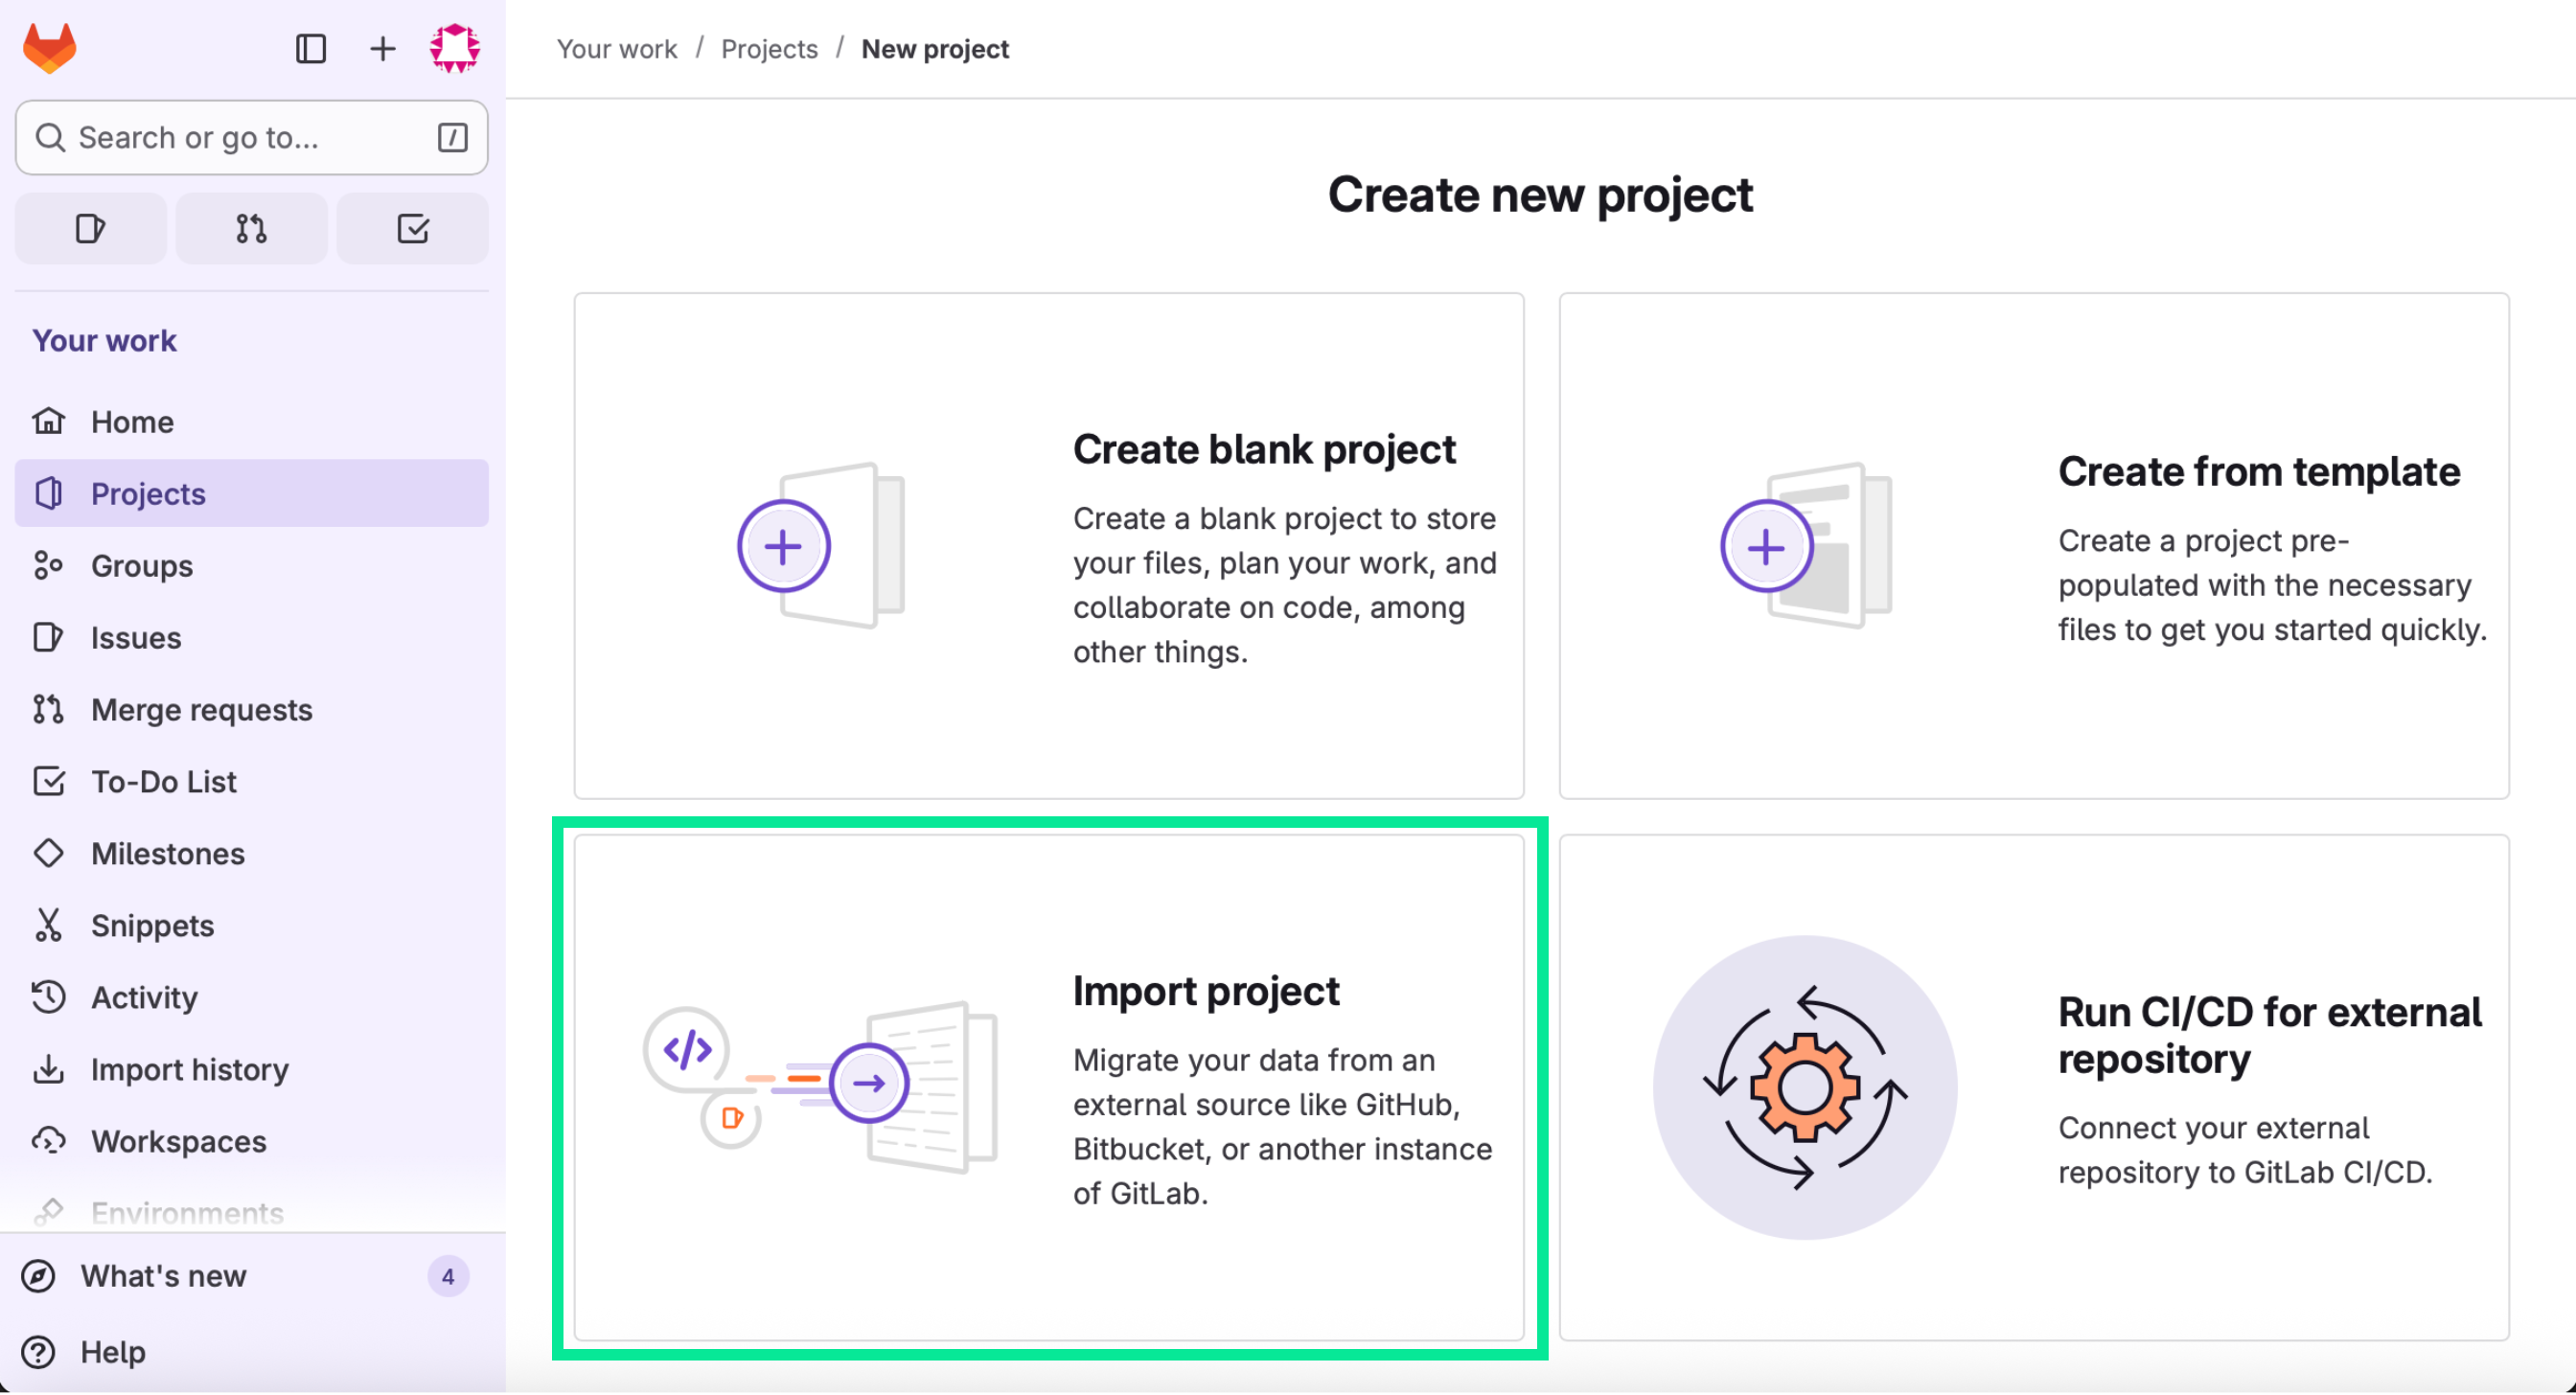Open Import history in sidebar
The height and width of the screenshot is (1395, 2576).
[x=189, y=1069]
